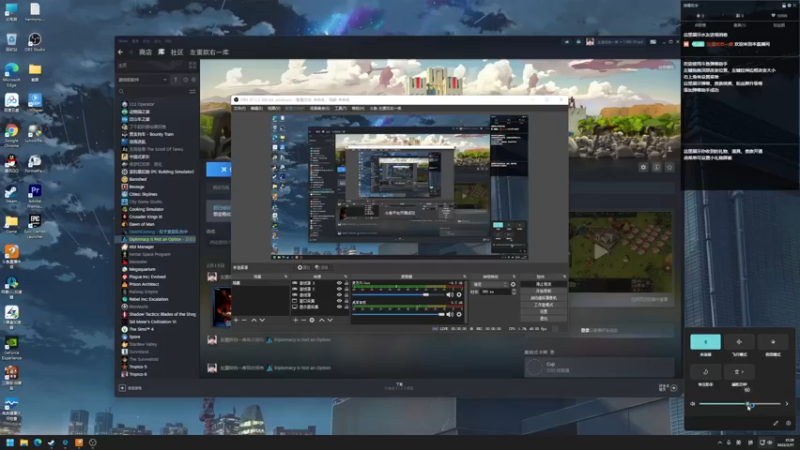Open game settings gear on Steam game page
The image size is (800, 450).
(x=643, y=167)
